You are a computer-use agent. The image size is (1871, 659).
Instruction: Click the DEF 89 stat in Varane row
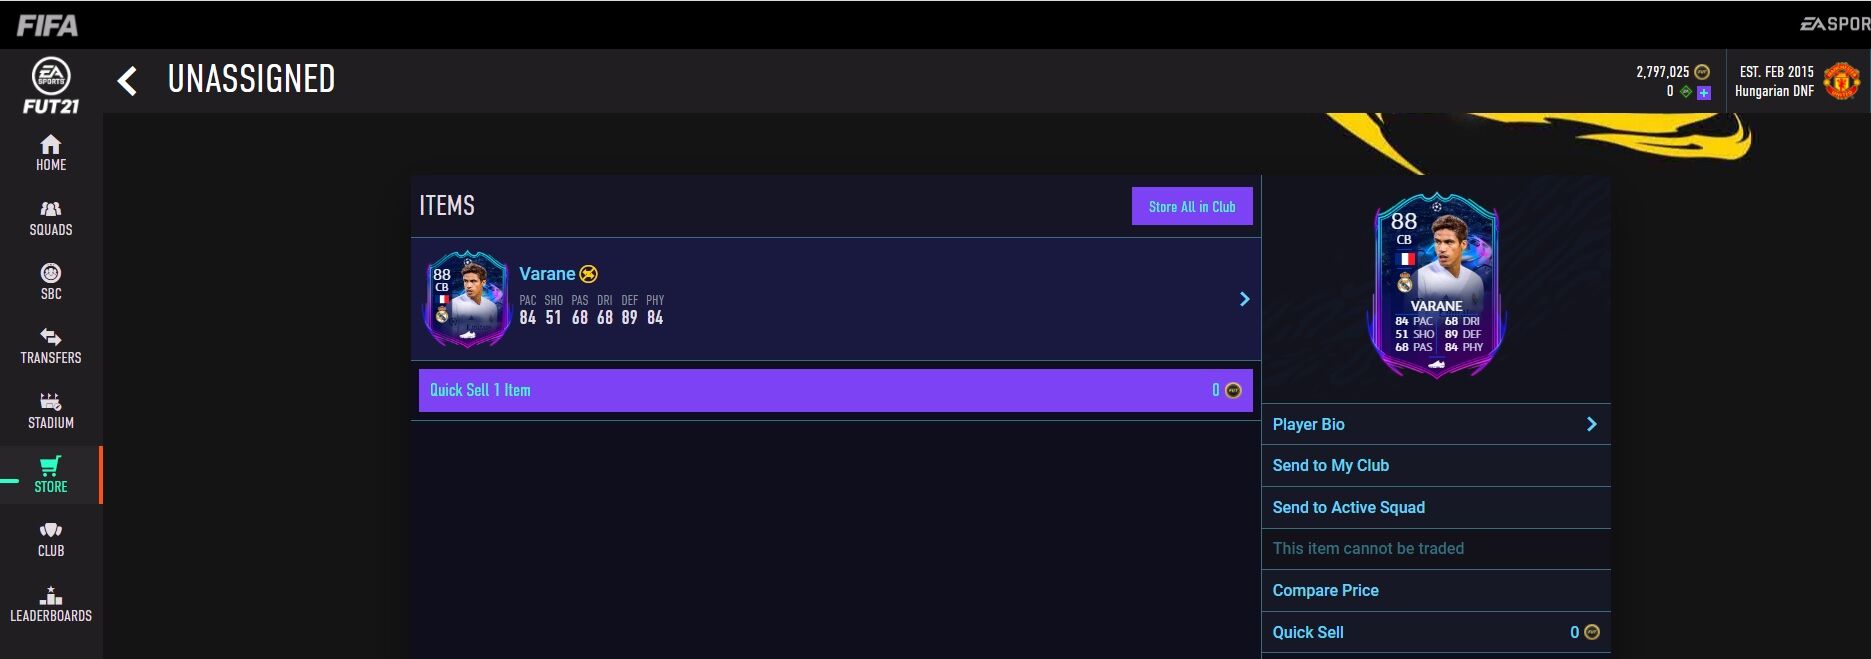click(629, 310)
